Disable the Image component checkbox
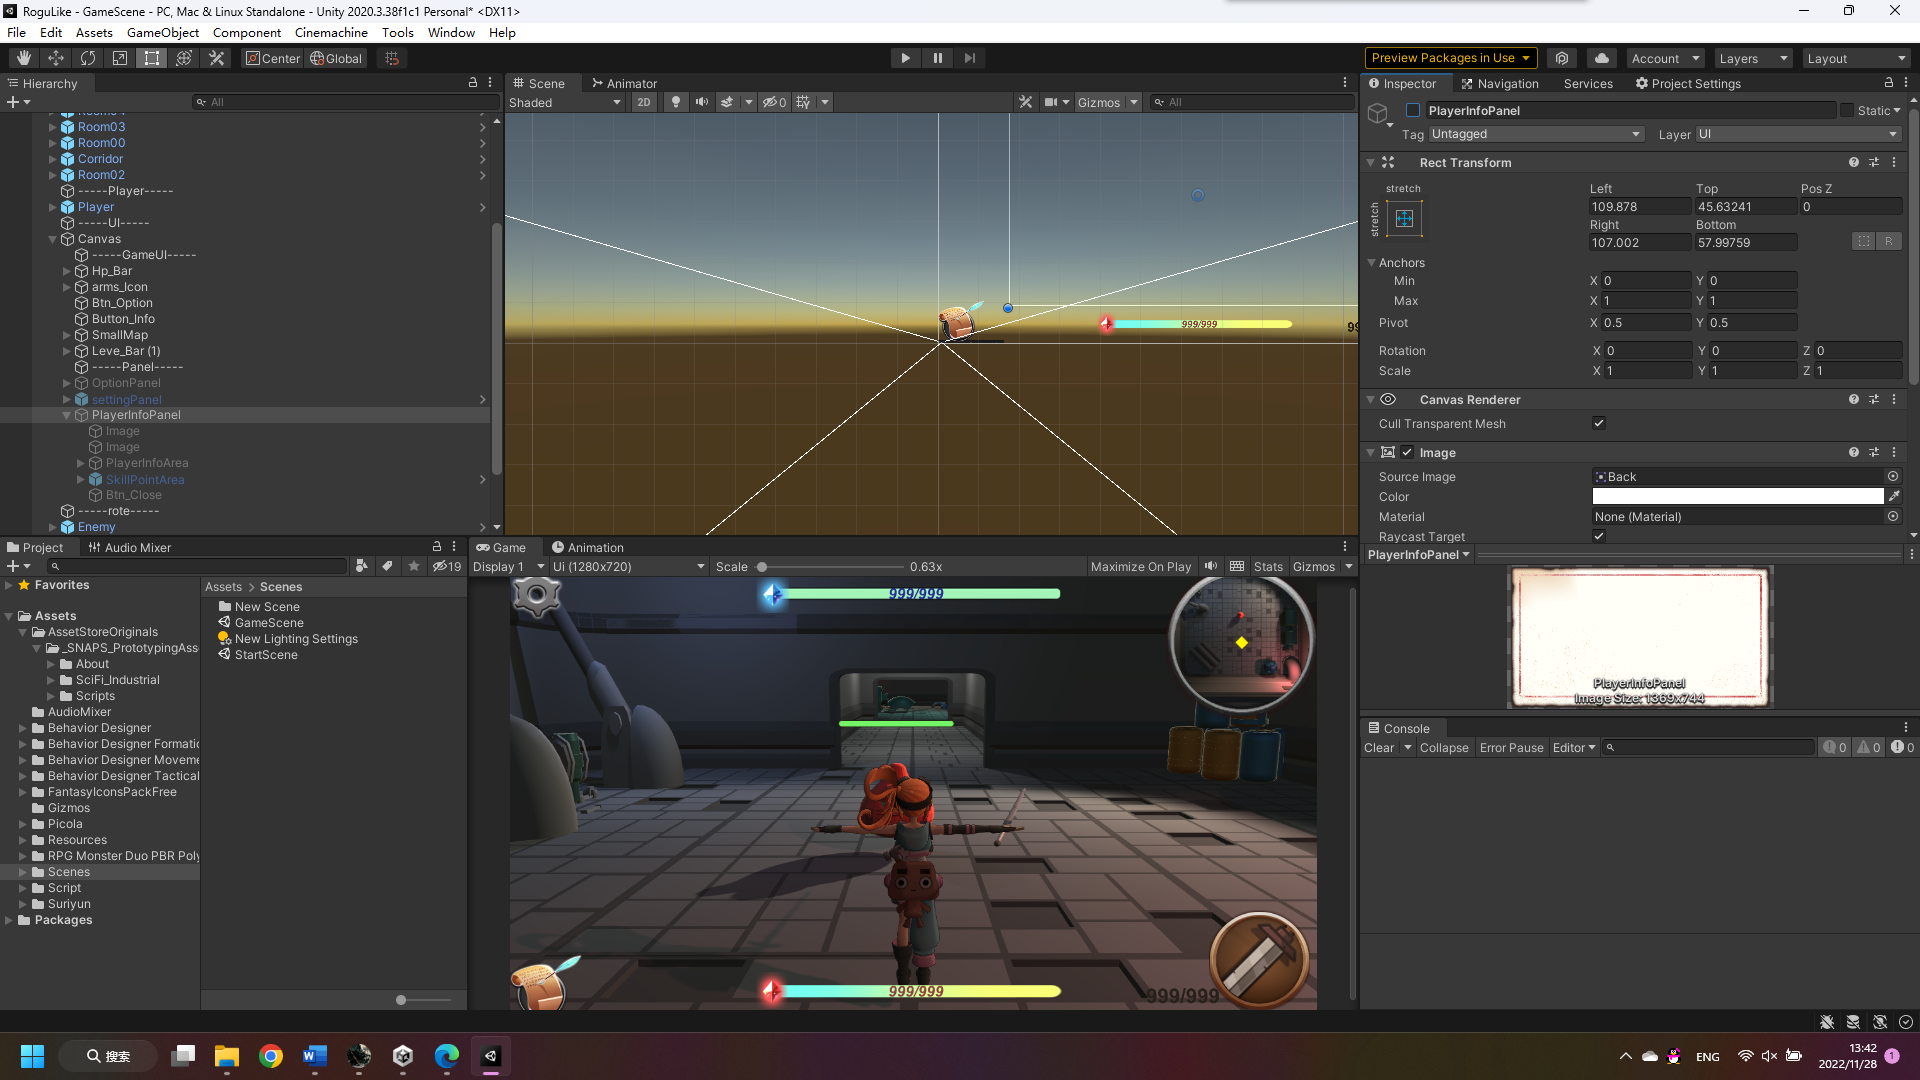The height and width of the screenshot is (1080, 1920). tap(1407, 452)
